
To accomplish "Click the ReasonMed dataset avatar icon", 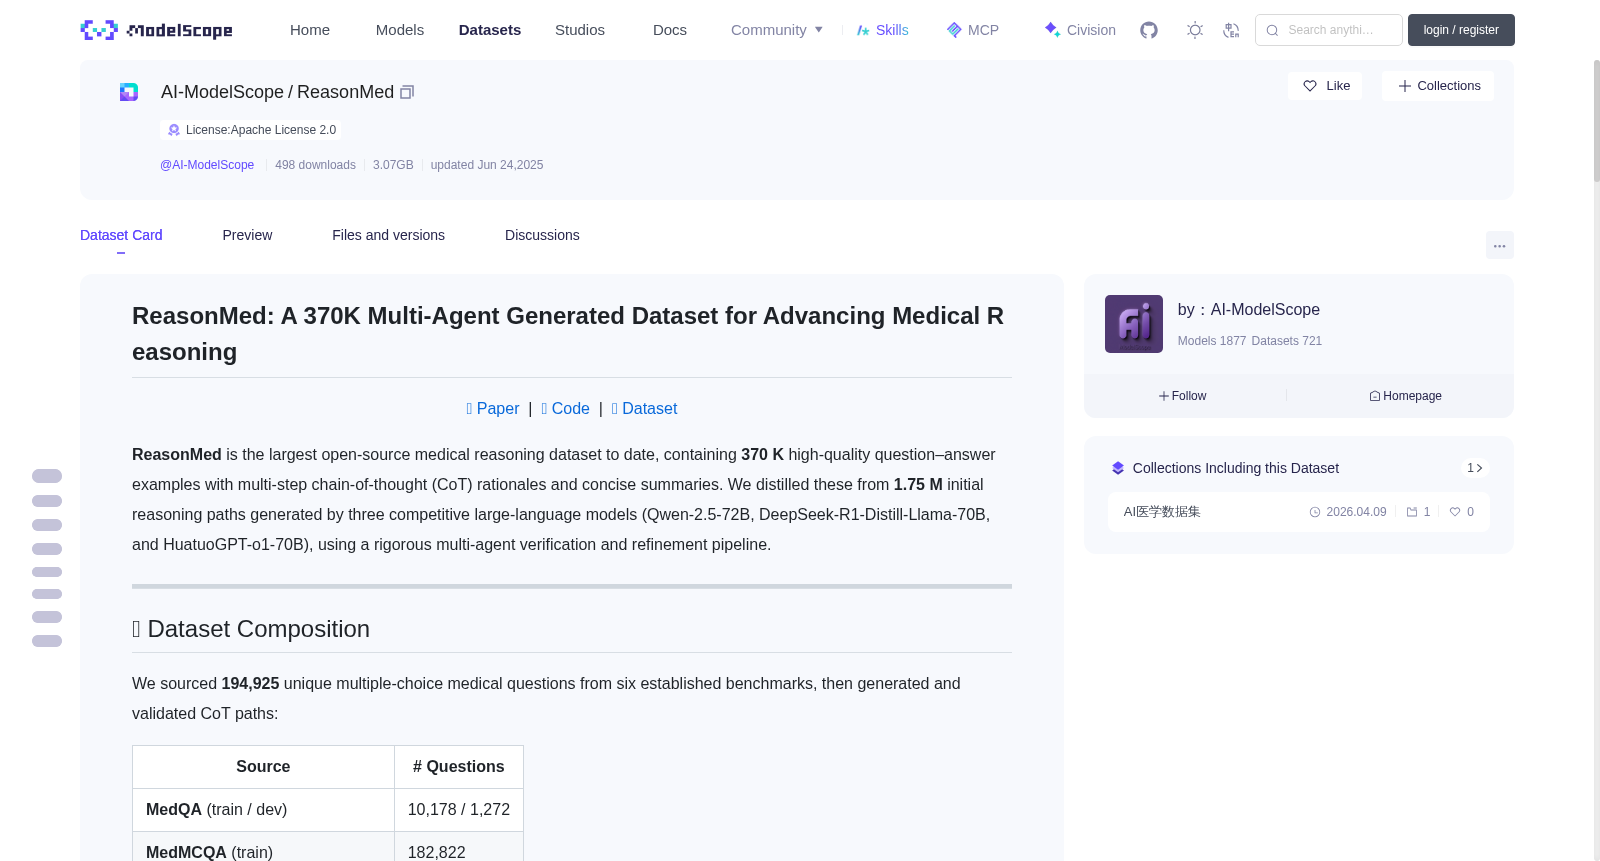I will 129,92.
